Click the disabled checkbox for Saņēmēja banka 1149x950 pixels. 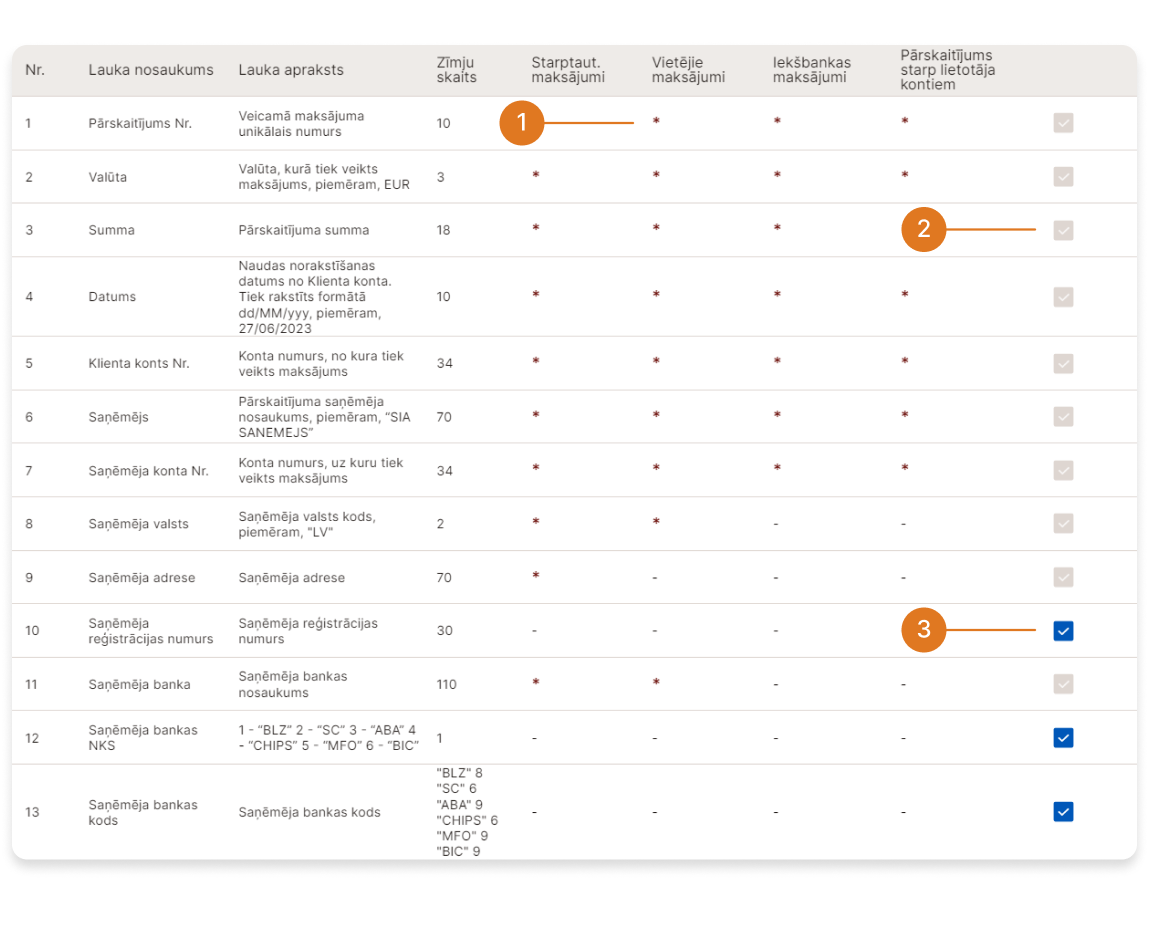point(1063,684)
